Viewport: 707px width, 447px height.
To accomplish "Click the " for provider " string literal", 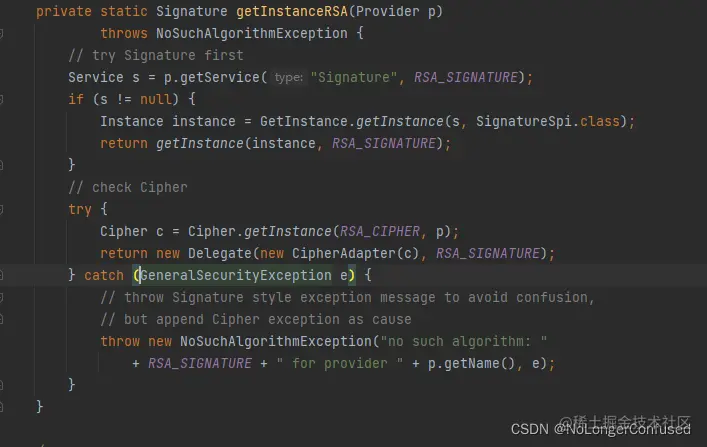I will [340, 364].
